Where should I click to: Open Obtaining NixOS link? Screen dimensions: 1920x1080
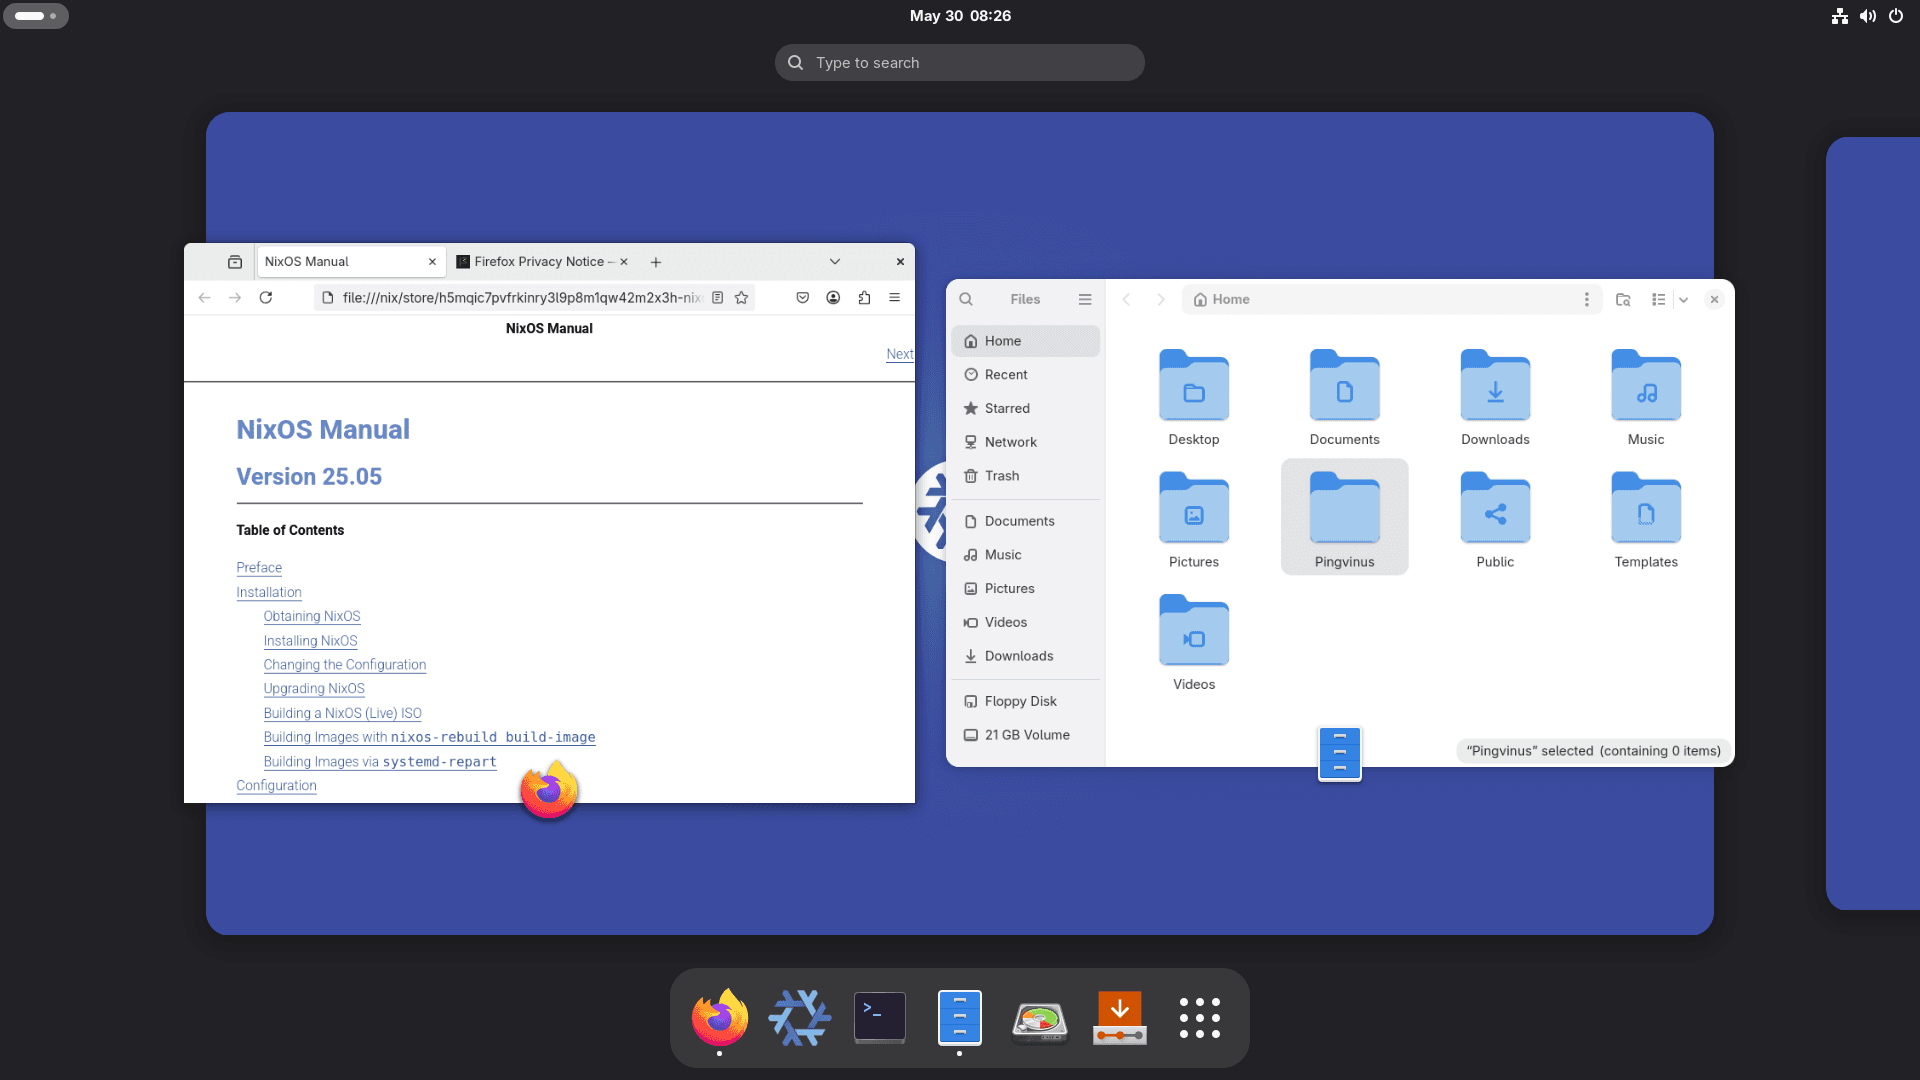[312, 616]
